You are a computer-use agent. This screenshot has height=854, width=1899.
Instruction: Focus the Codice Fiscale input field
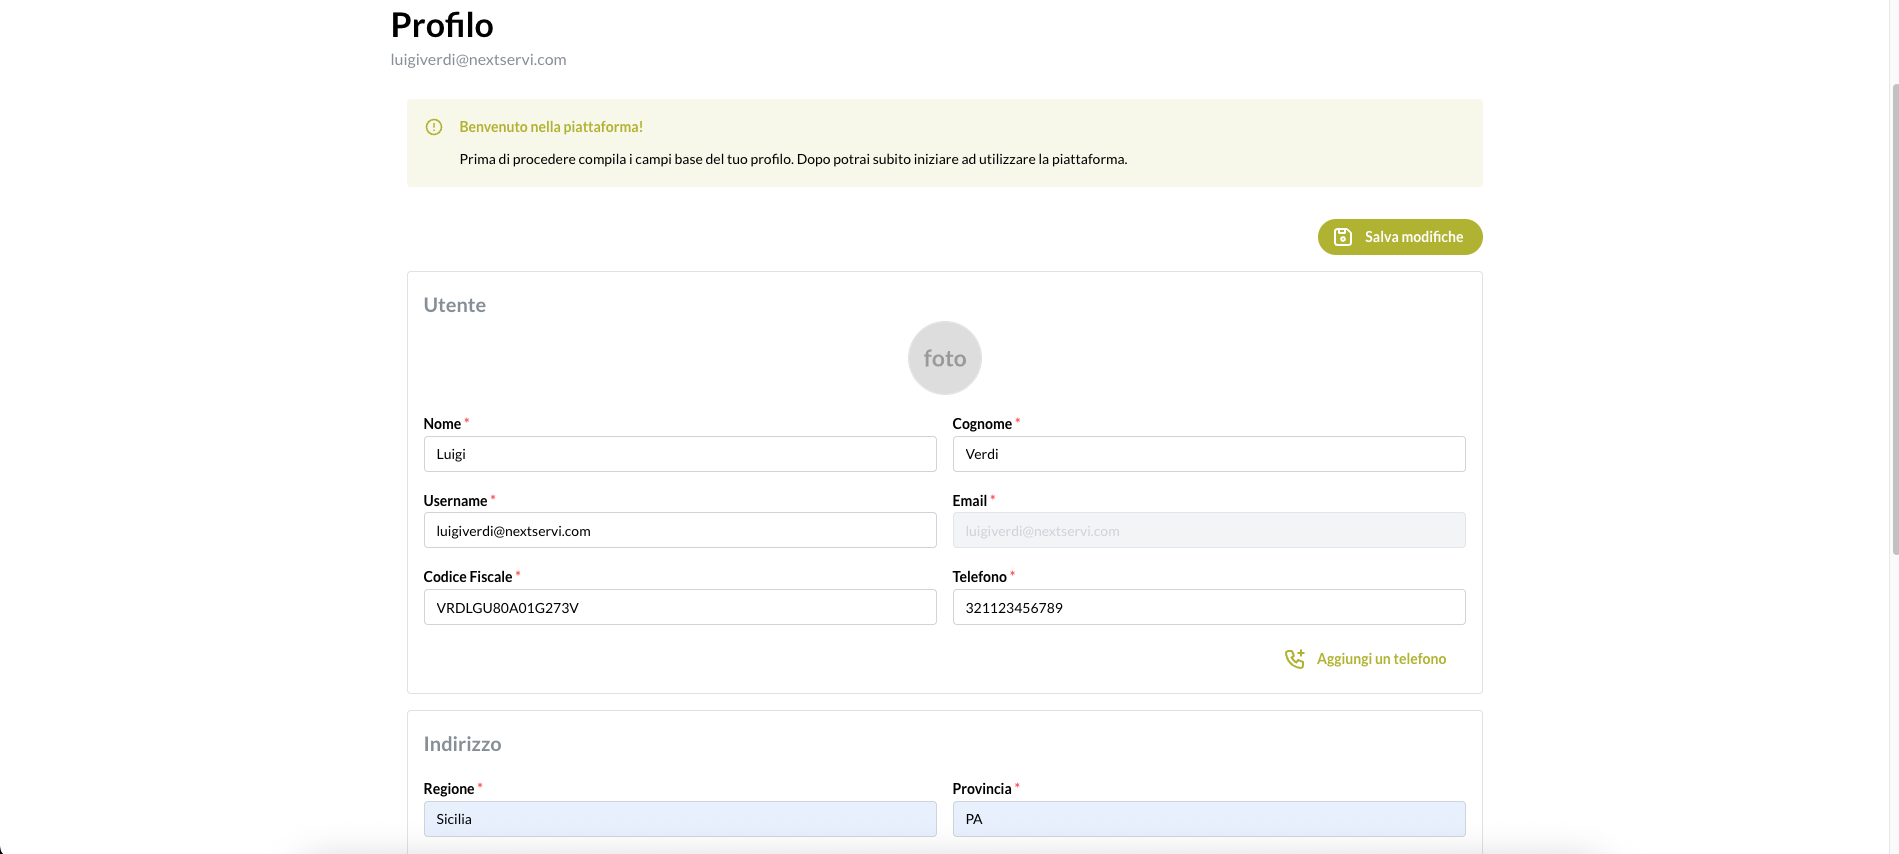[679, 608]
